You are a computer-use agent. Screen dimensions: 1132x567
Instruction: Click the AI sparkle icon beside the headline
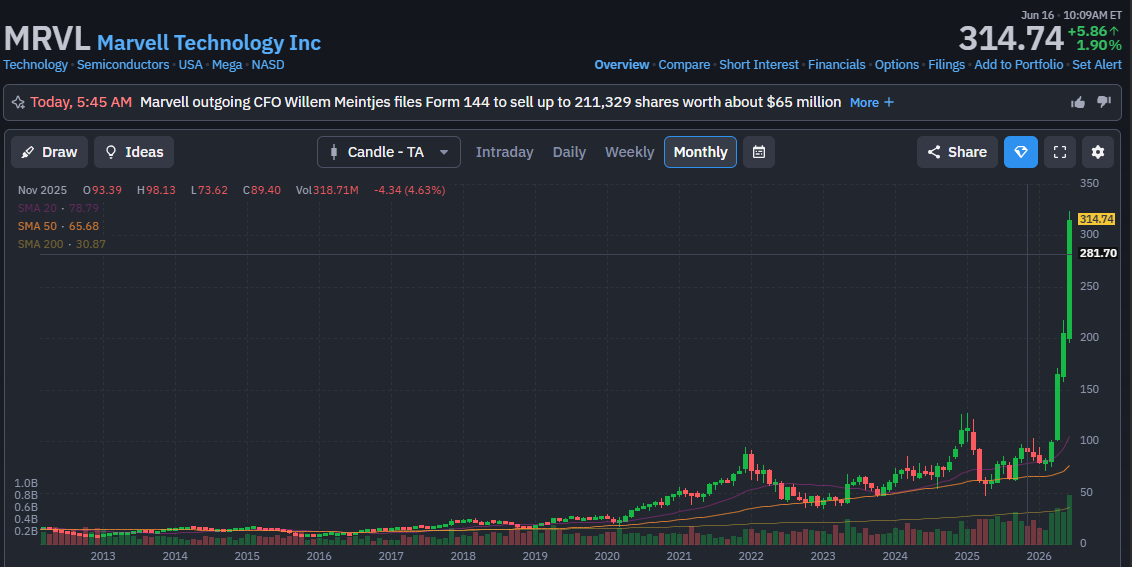coord(19,103)
